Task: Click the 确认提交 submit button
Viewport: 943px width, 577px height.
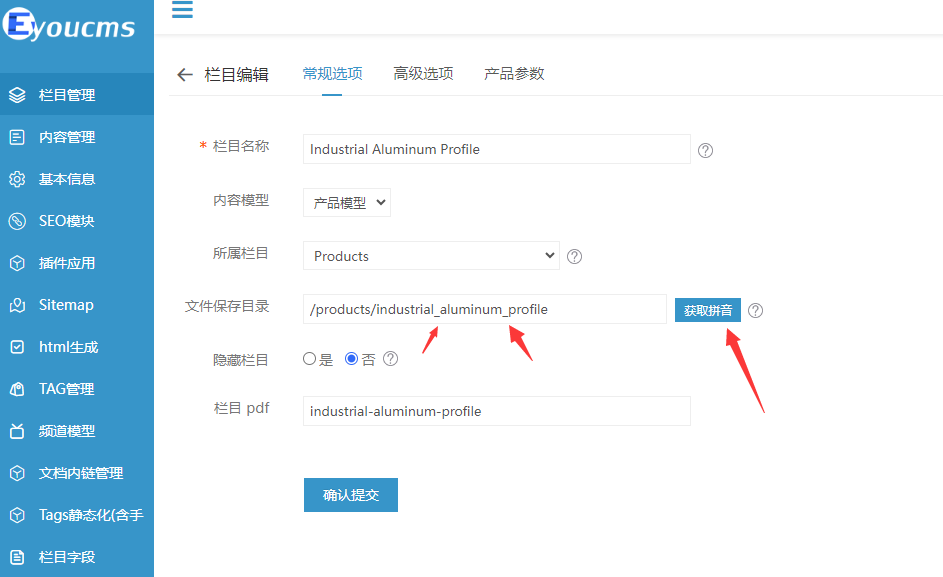Action: (351, 495)
